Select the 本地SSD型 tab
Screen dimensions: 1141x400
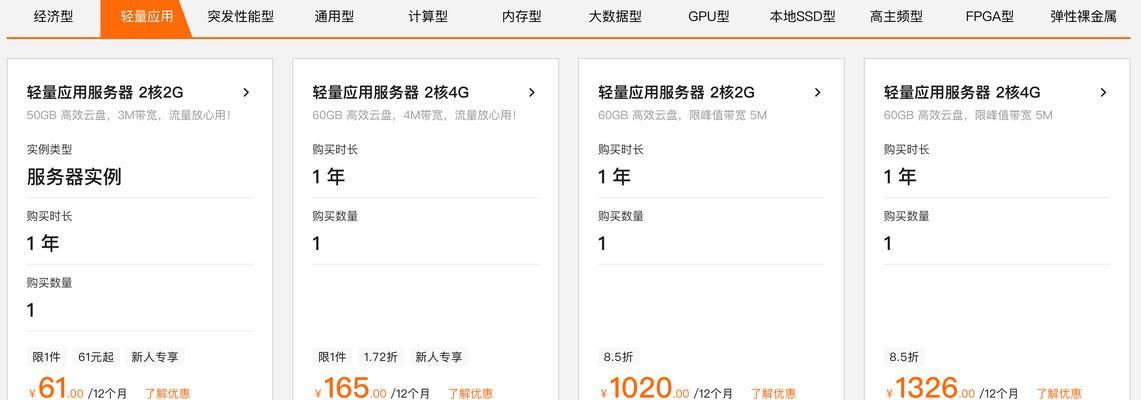tap(803, 17)
